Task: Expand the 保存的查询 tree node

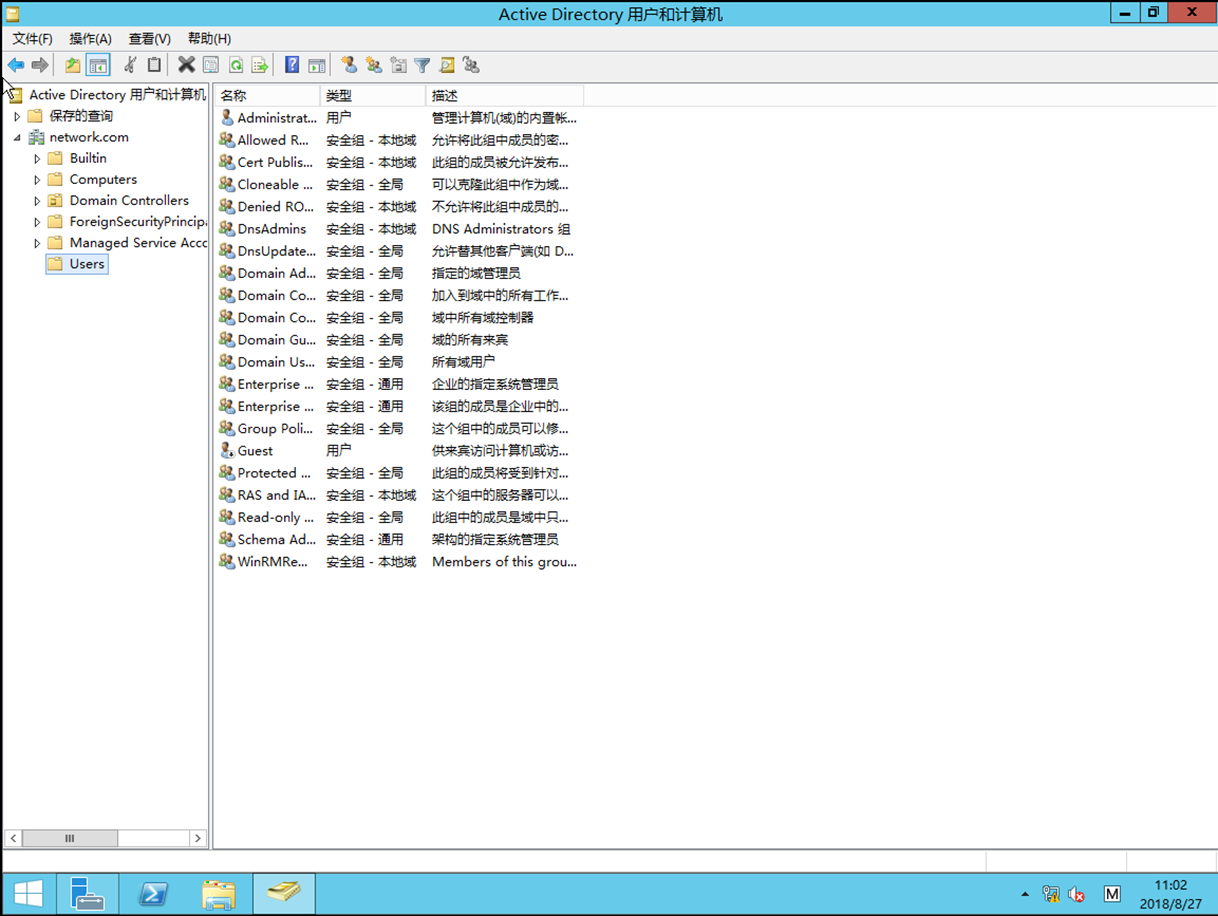Action: (17, 116)
